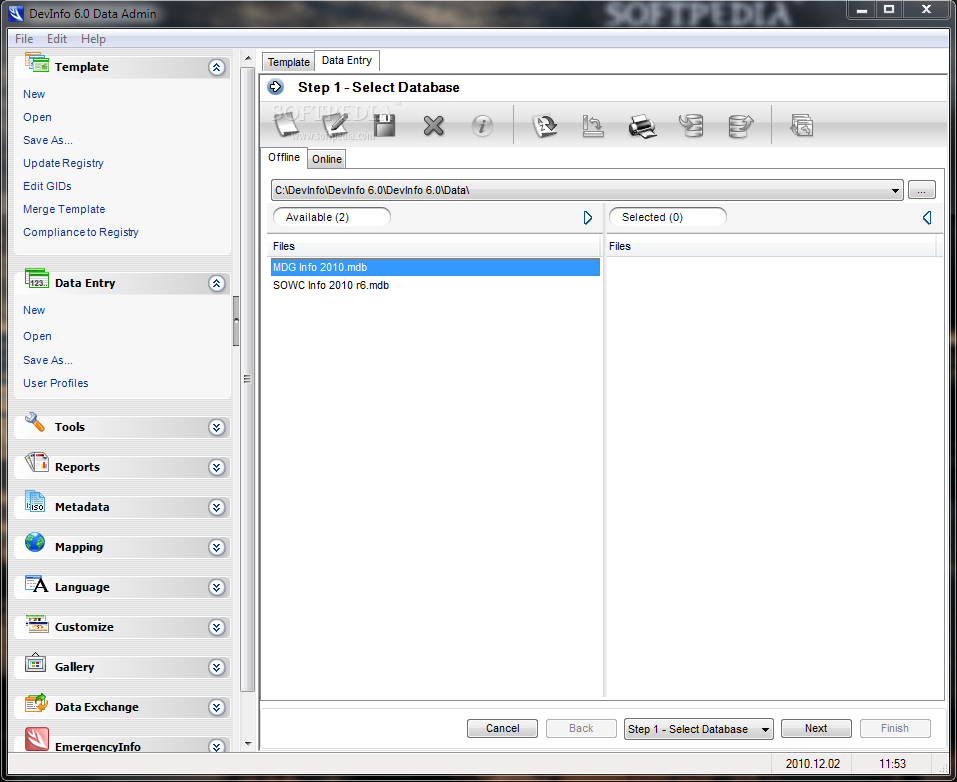Image resolution: width=957 pixels, height=782 pixels.
Task: Click the Metadata ISO icon
Action: (x=35, y=502)
